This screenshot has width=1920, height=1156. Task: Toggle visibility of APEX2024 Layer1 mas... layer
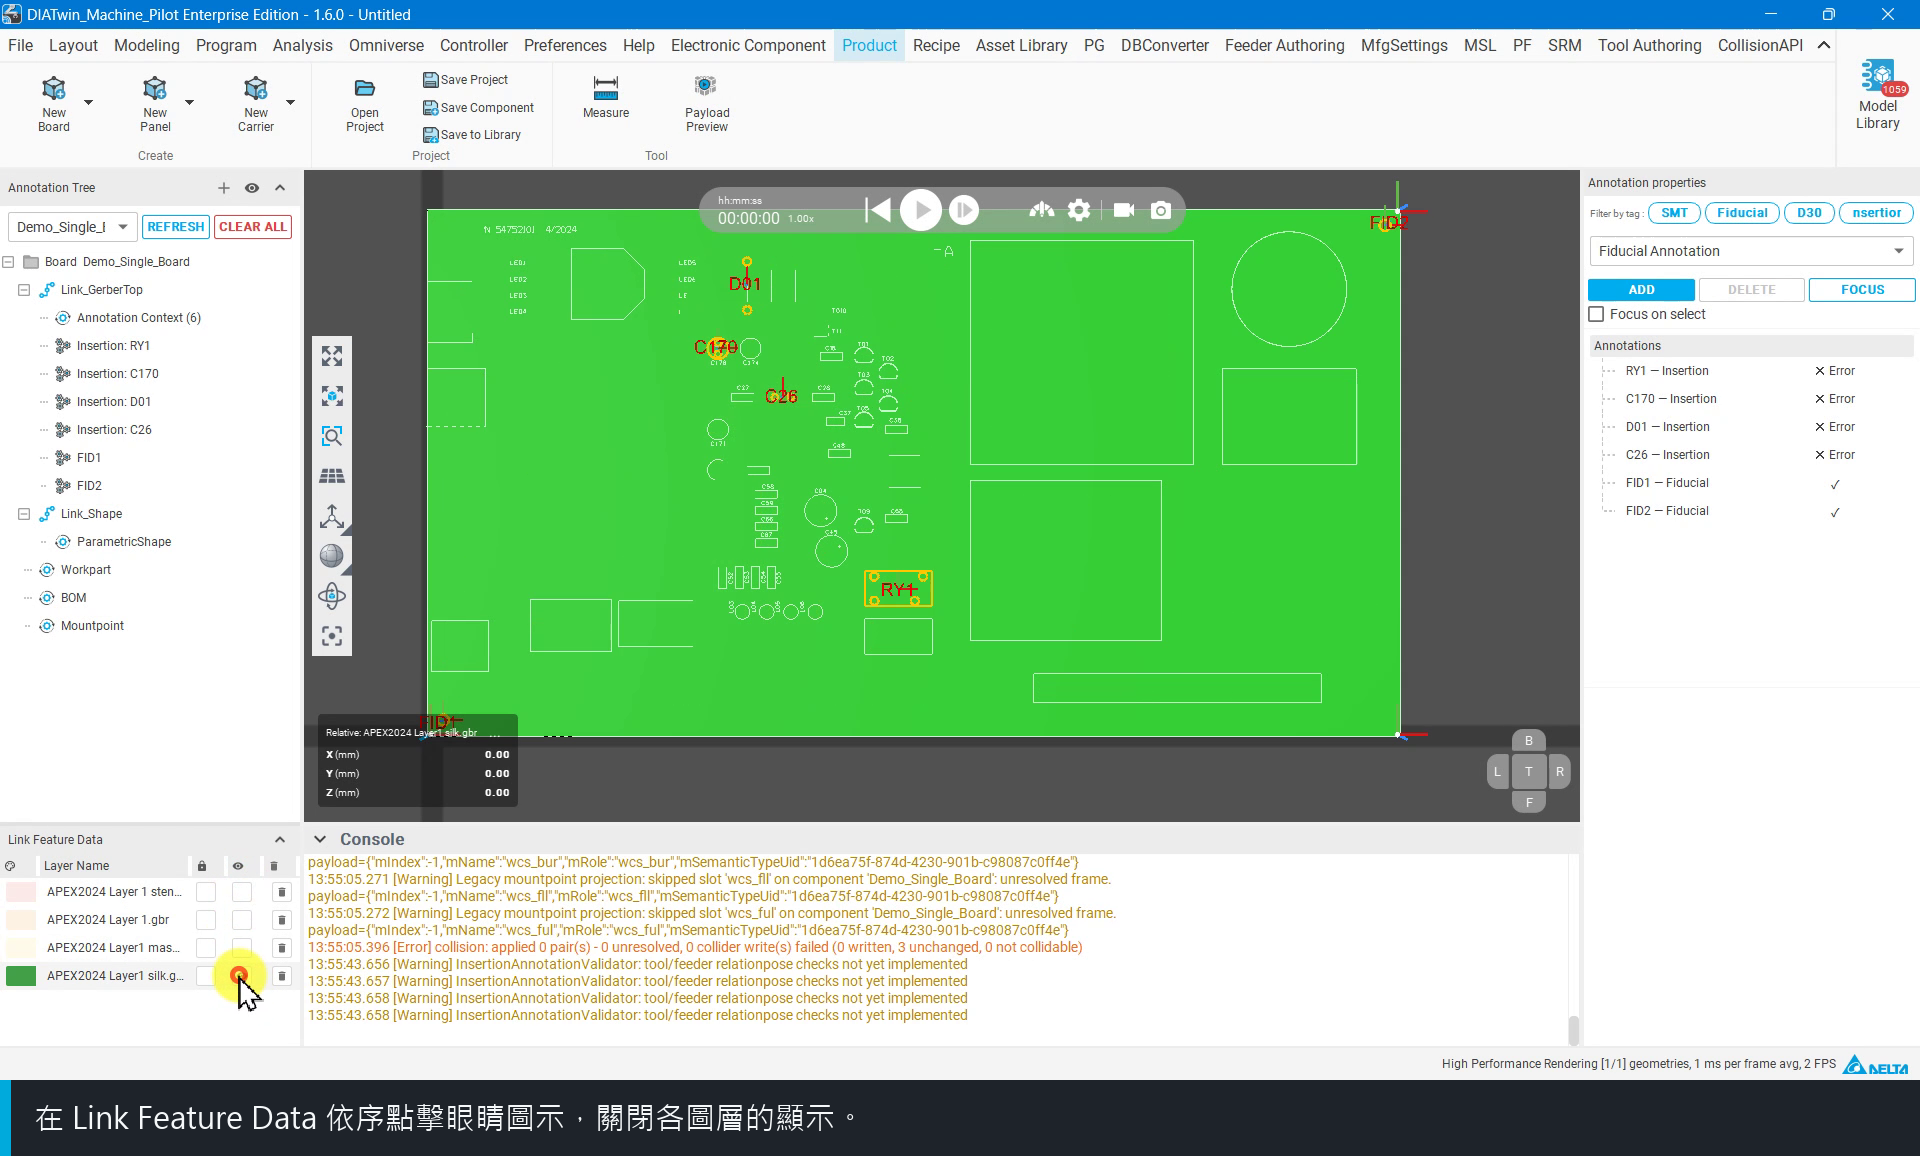(242, 946)
